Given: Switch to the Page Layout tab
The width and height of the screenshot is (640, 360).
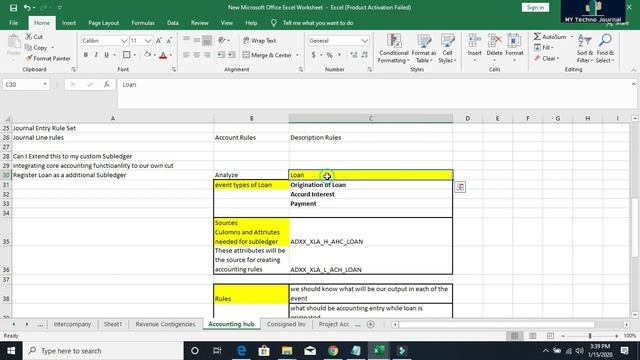Looking at the screenshot, I should tap(104, 23).
